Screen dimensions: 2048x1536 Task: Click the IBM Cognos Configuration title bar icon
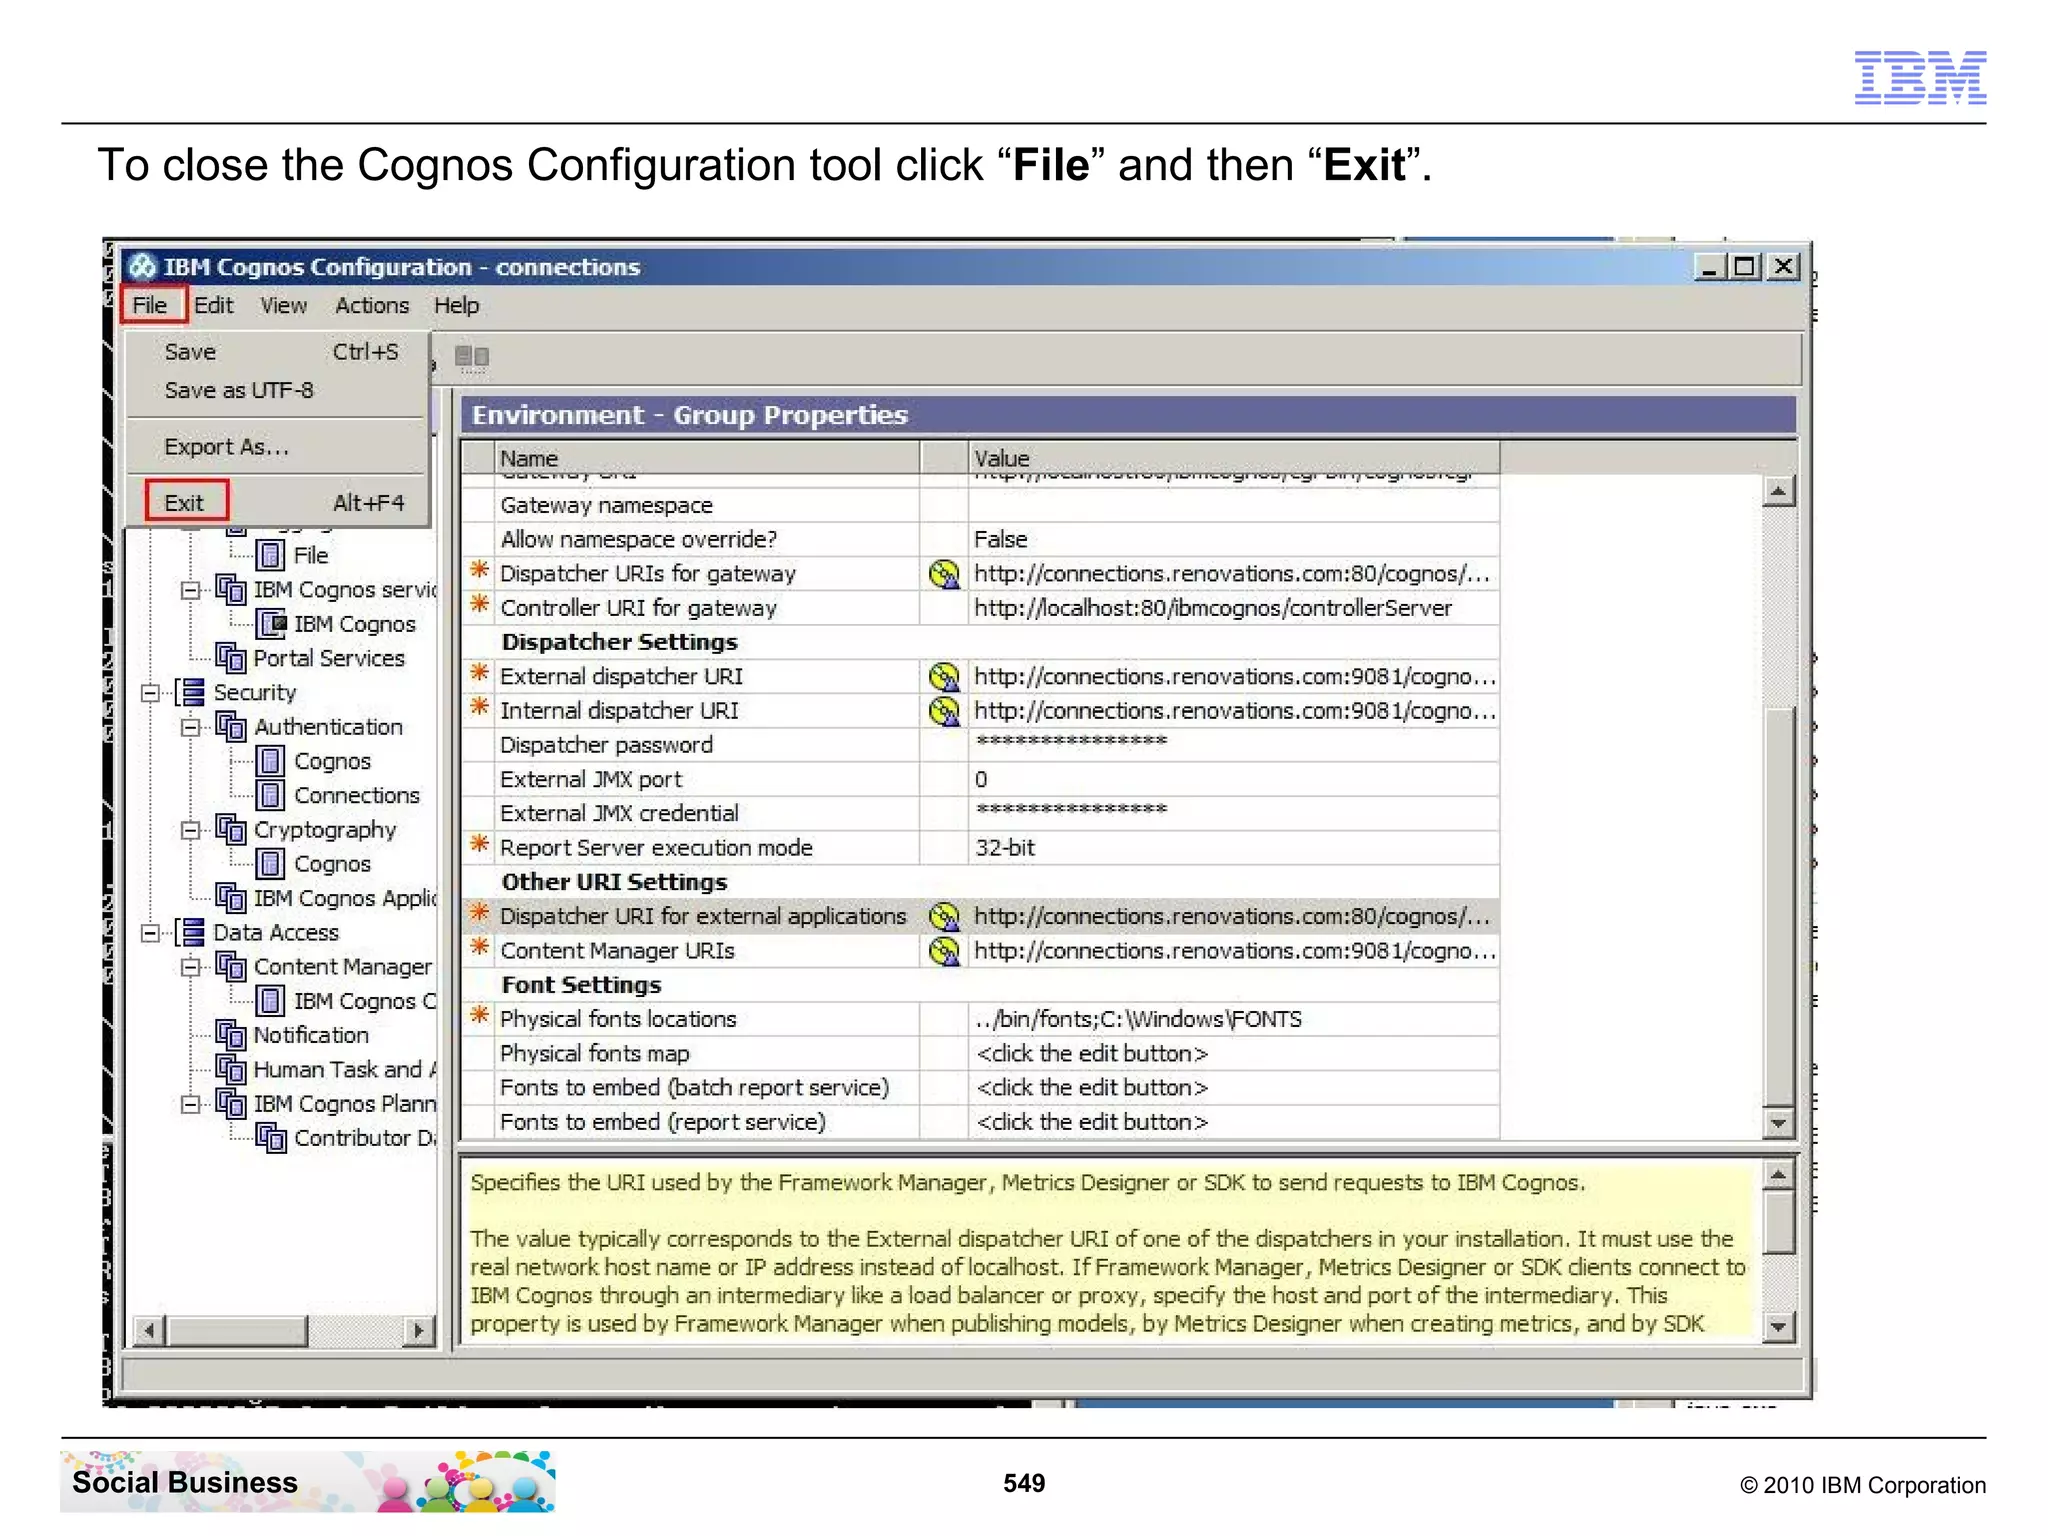[143, 267]
